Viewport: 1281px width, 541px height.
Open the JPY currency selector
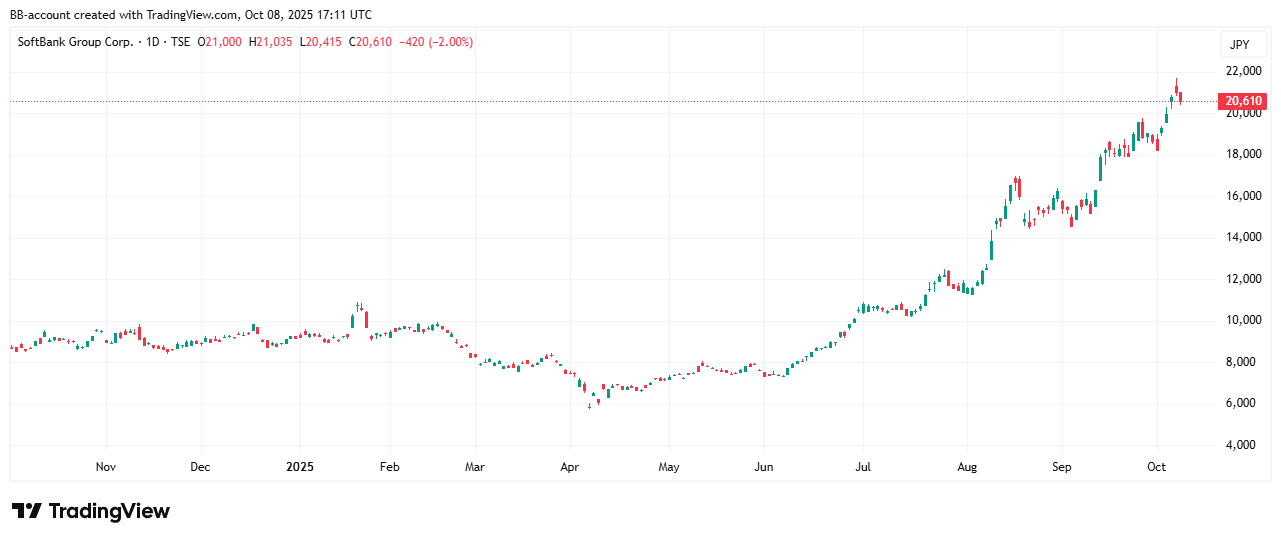point(1239,45)
